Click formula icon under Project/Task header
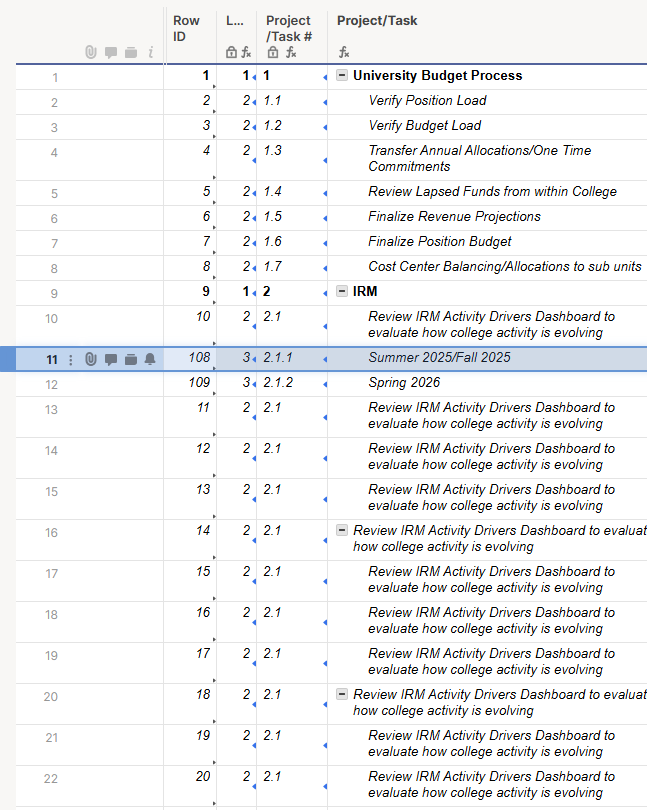The height and width of the screenshot is (810, 647). tap(344, 52)
